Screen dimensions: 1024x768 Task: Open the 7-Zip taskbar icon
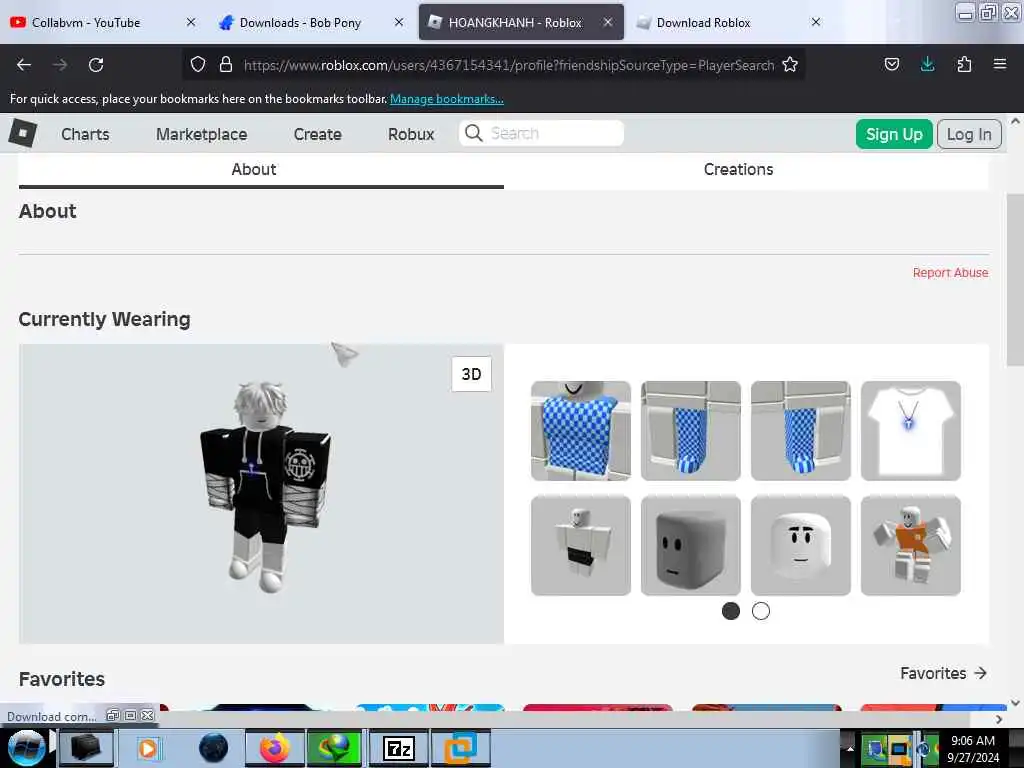399,748
